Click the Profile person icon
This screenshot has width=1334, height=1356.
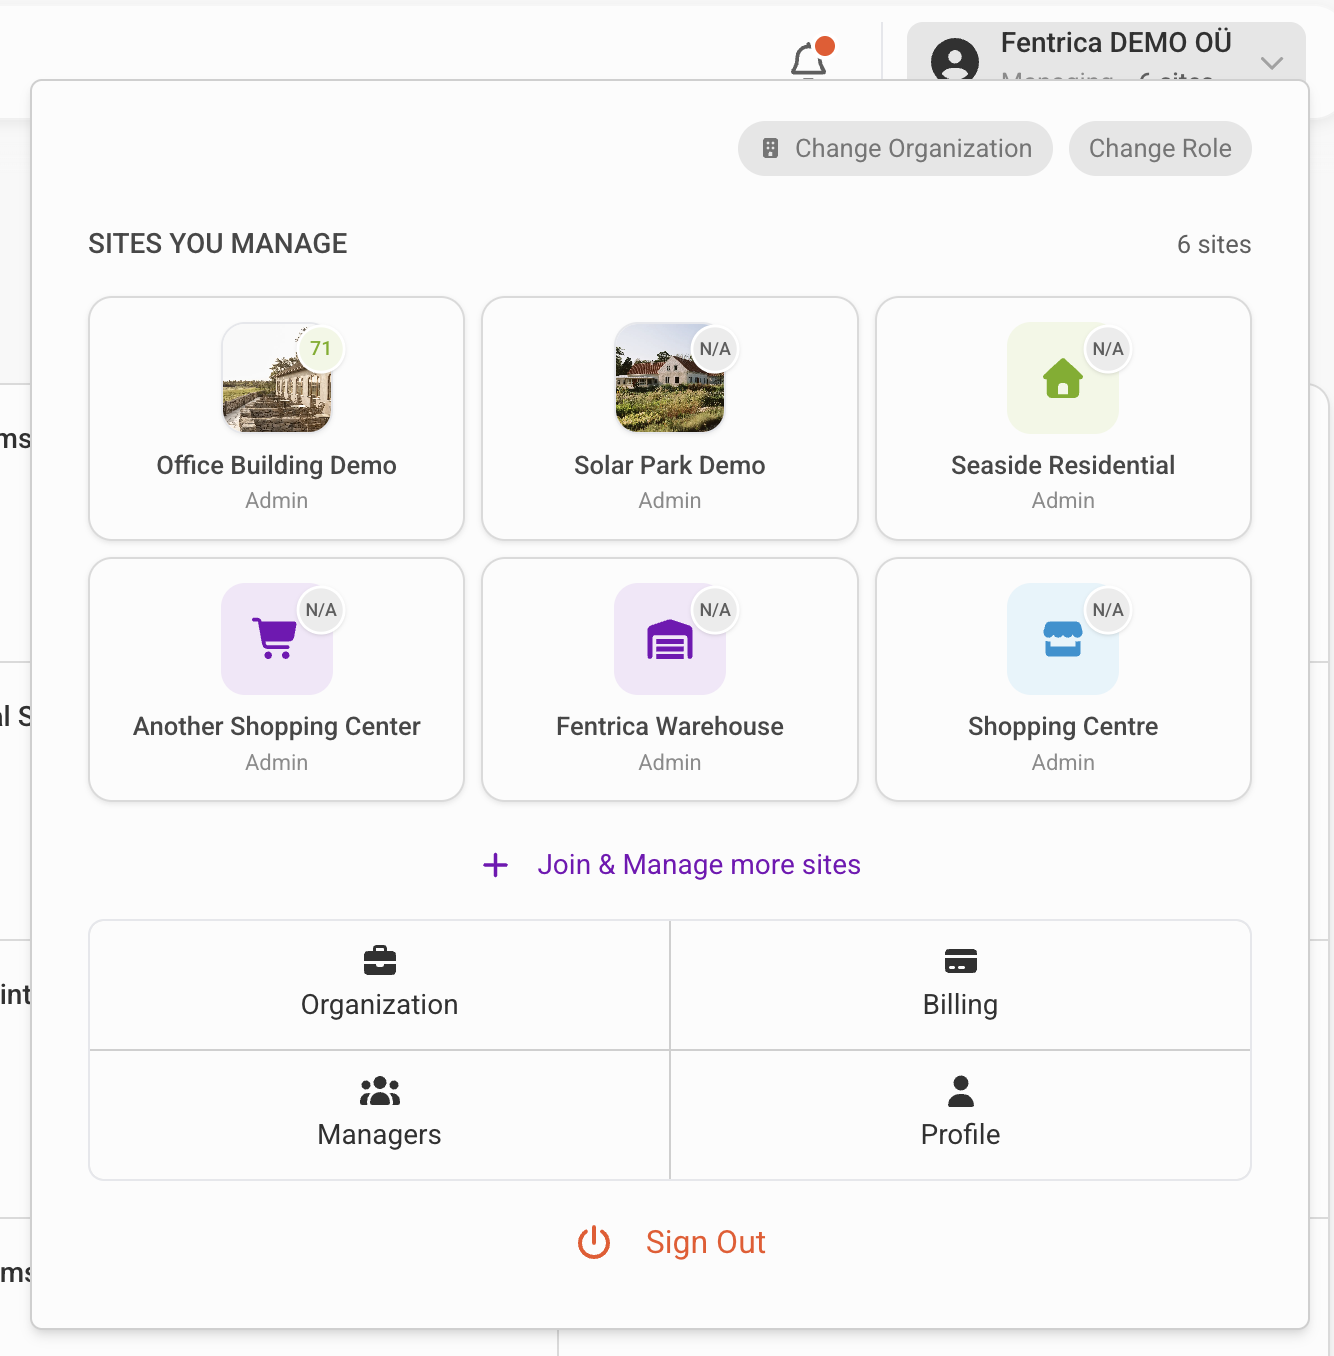pyautogui.click(x=959, y=1090)
